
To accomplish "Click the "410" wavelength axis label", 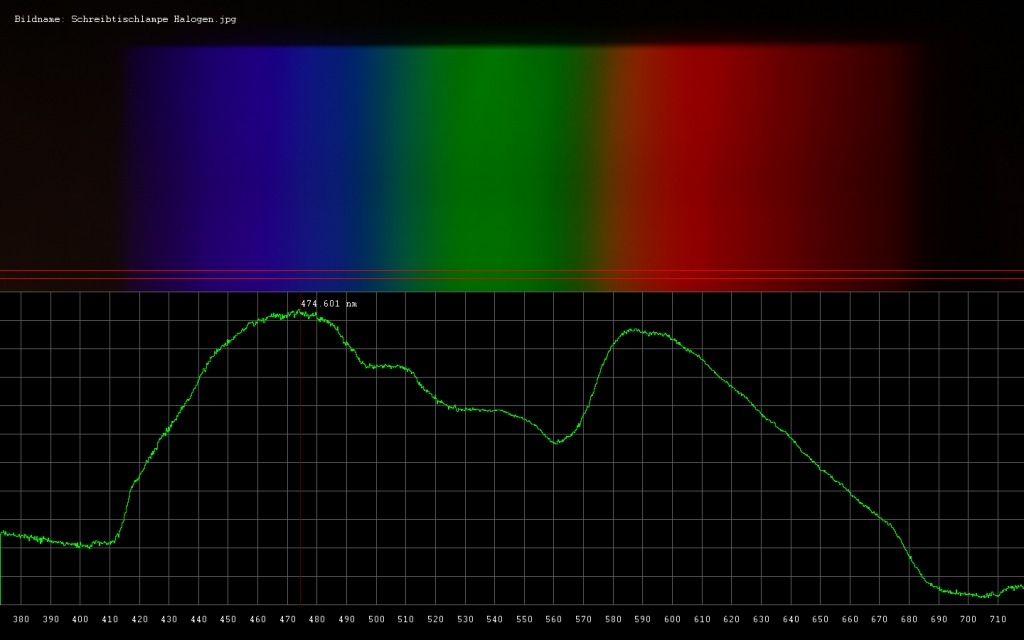I will click(x=110, y=619).
